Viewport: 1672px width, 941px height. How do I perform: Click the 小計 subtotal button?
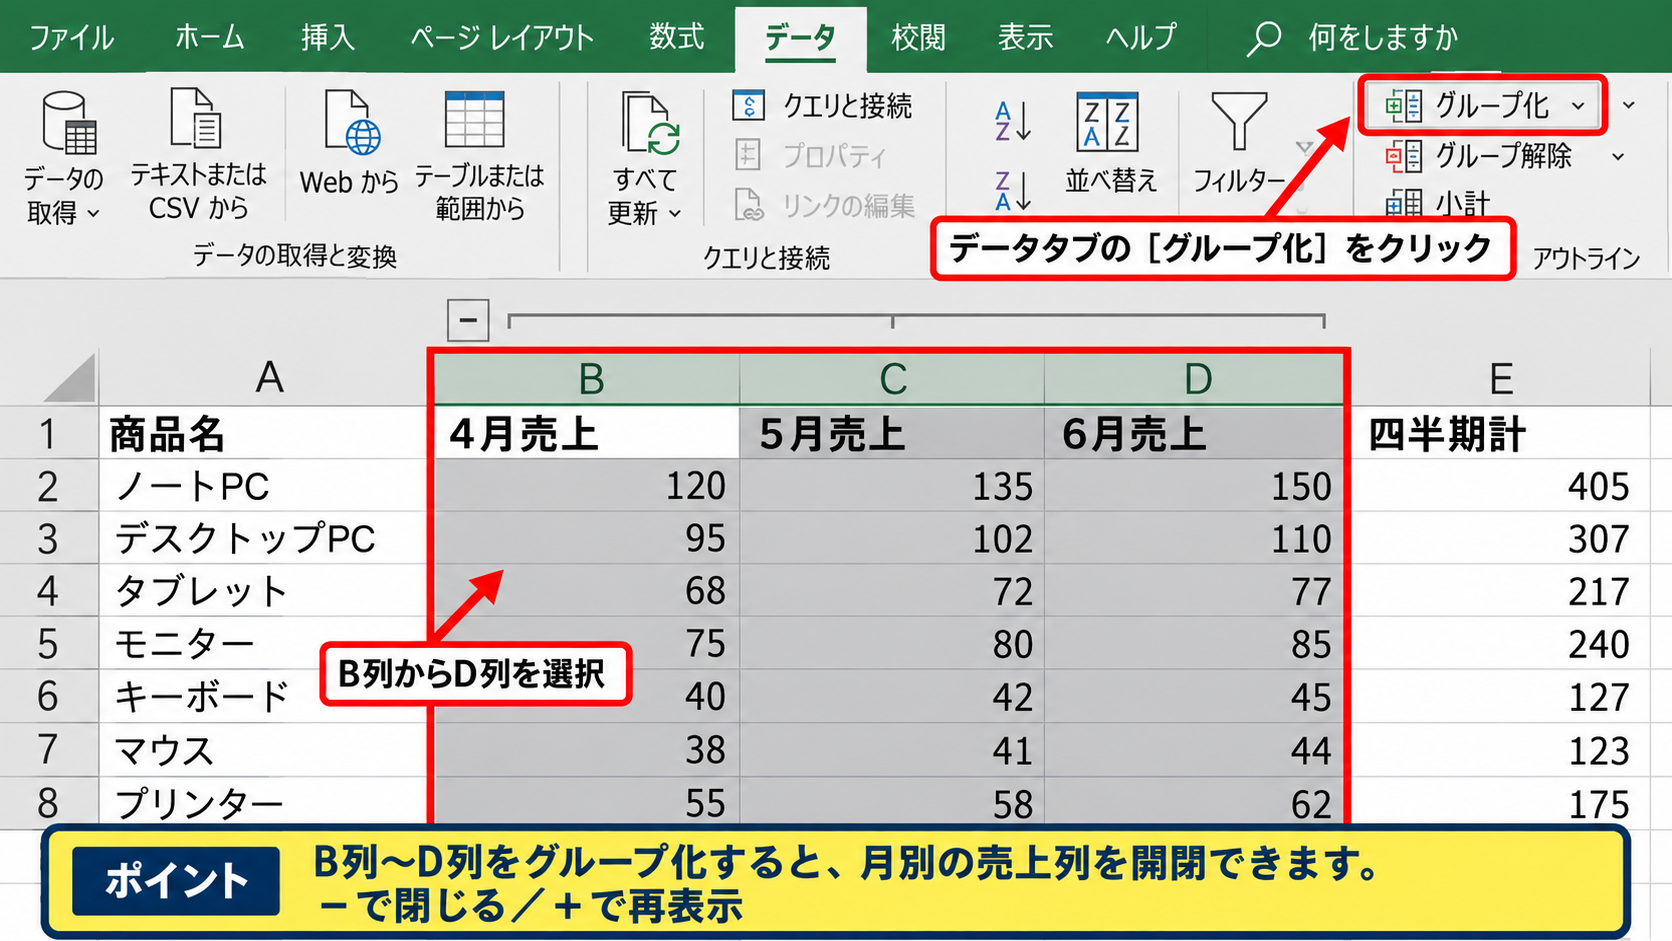tap(1437, 203)
